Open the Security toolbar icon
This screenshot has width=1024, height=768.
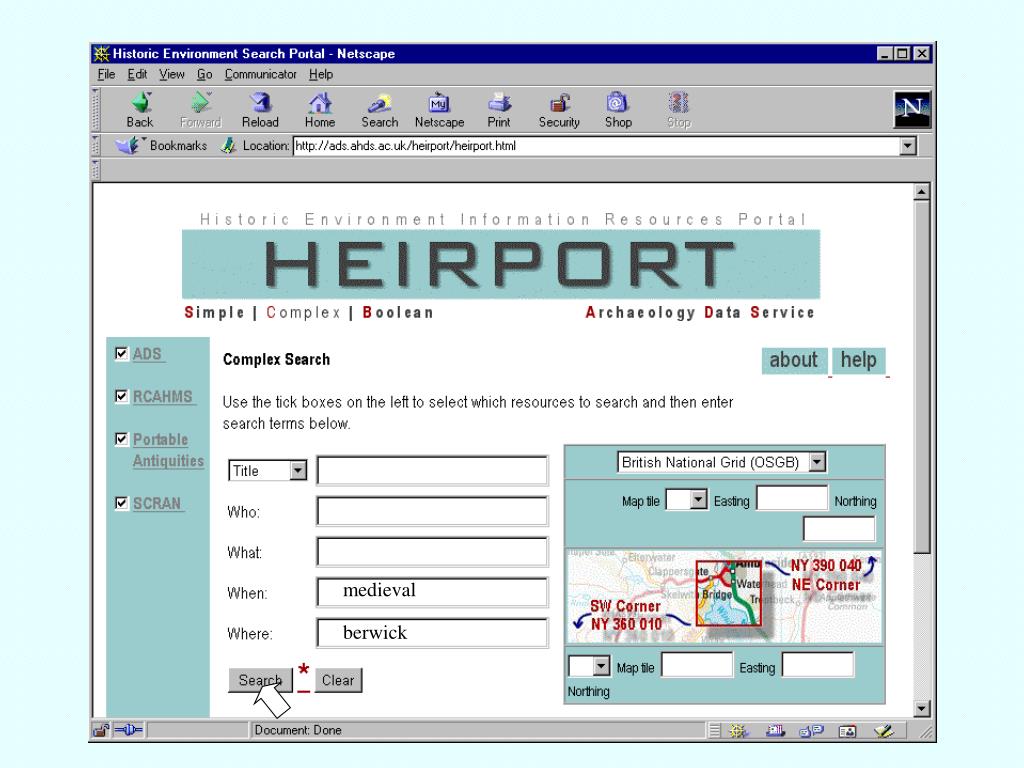pyautogui.click(x=559, y=110)
